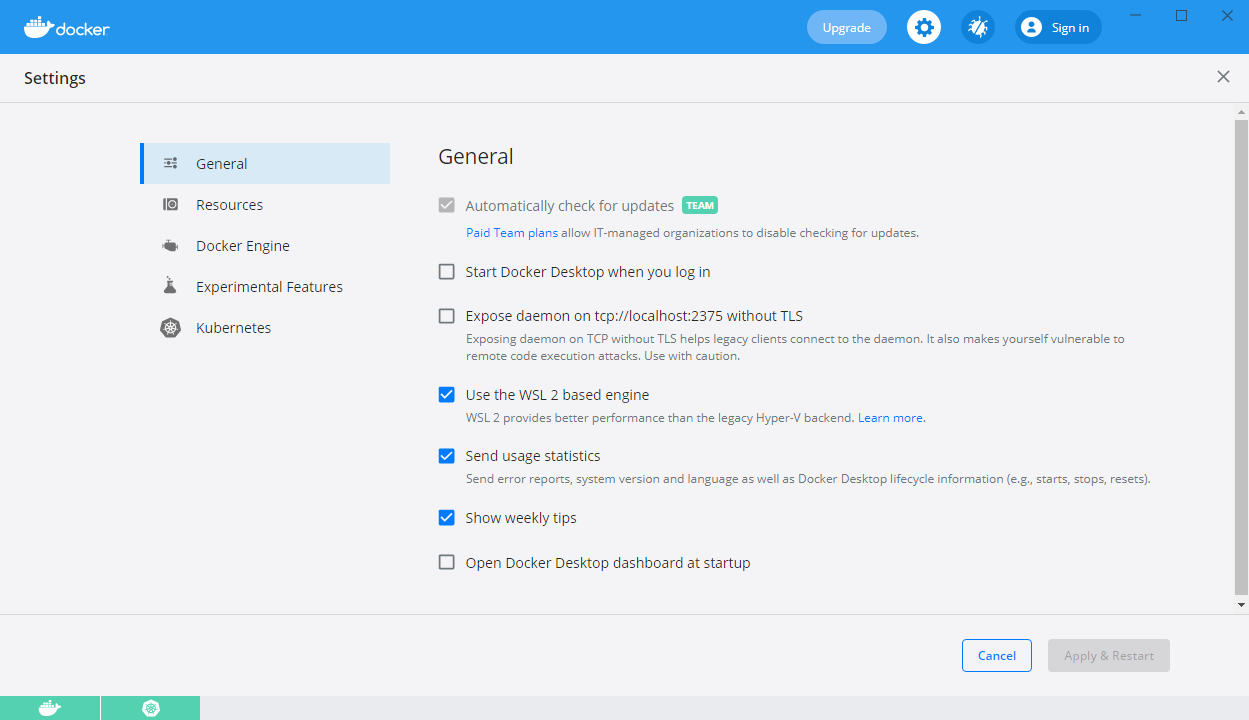
Task: Toggle Show weekly tips off
Action: [x=446, y=517]
